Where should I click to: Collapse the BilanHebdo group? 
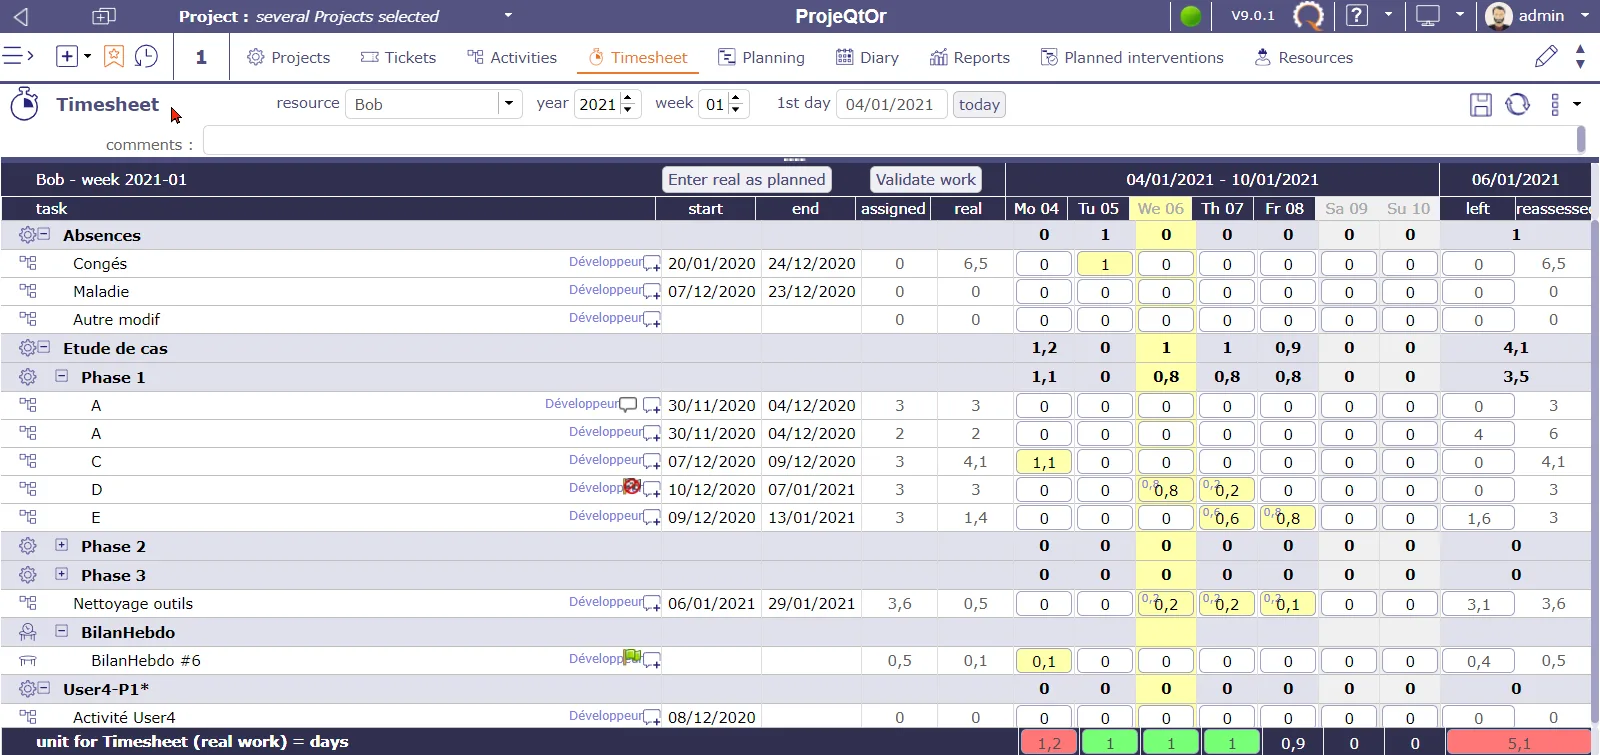[x=61, y=631]
